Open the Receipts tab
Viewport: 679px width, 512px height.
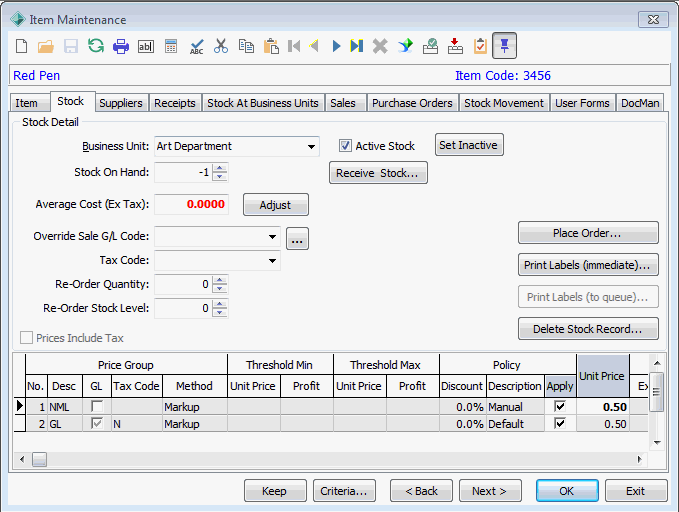coord(175,103)
